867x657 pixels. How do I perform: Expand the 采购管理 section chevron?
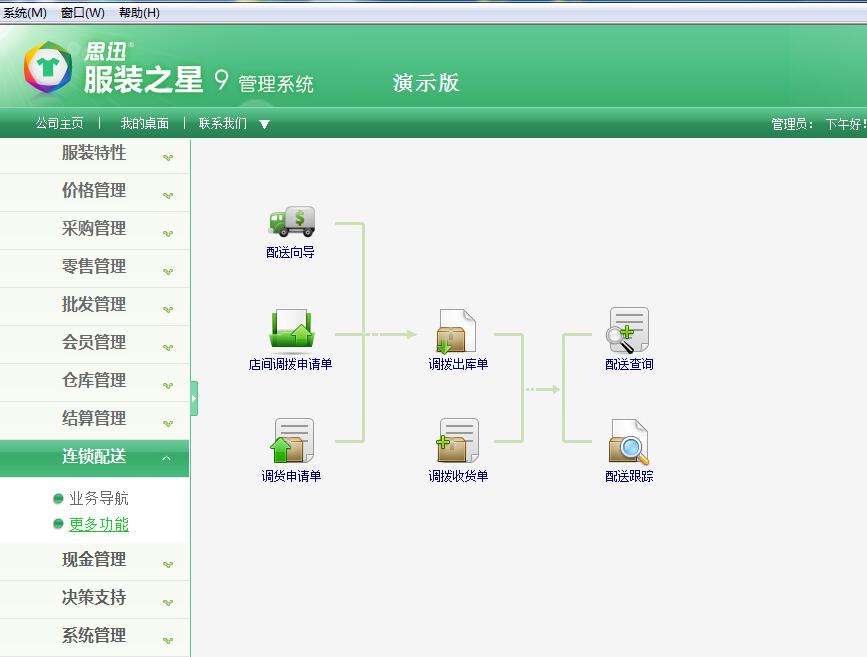click(x=168, y=233)
